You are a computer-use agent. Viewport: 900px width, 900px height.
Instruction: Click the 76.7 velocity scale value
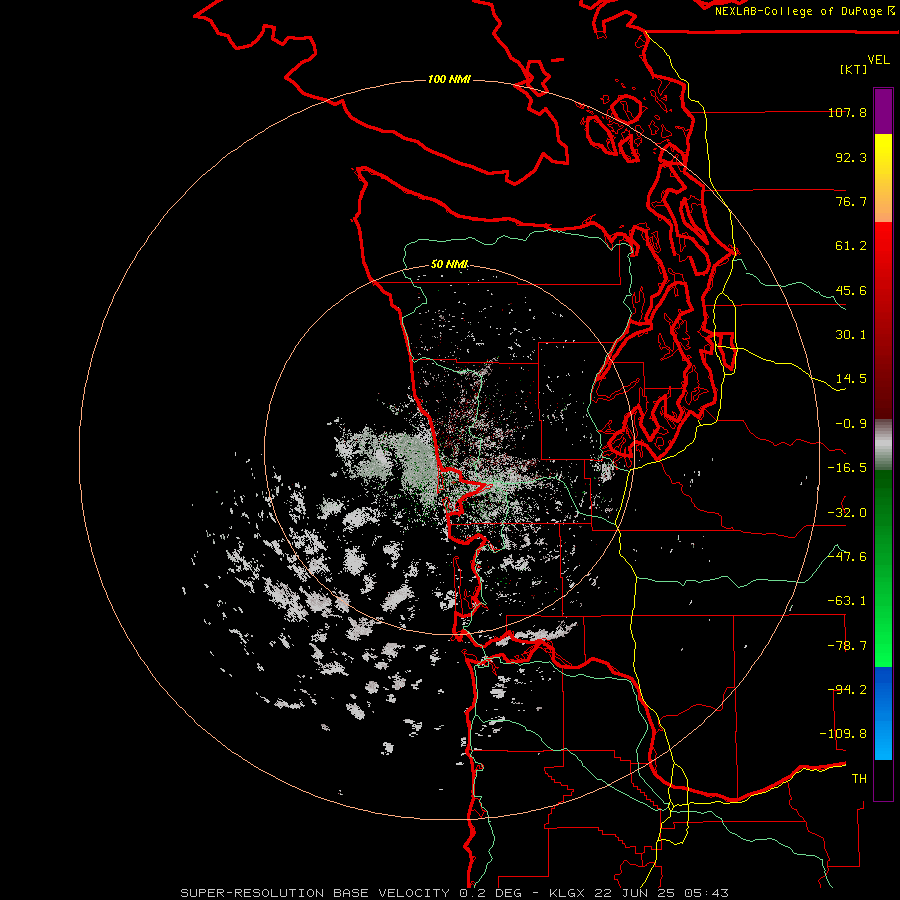pos(851,201)
